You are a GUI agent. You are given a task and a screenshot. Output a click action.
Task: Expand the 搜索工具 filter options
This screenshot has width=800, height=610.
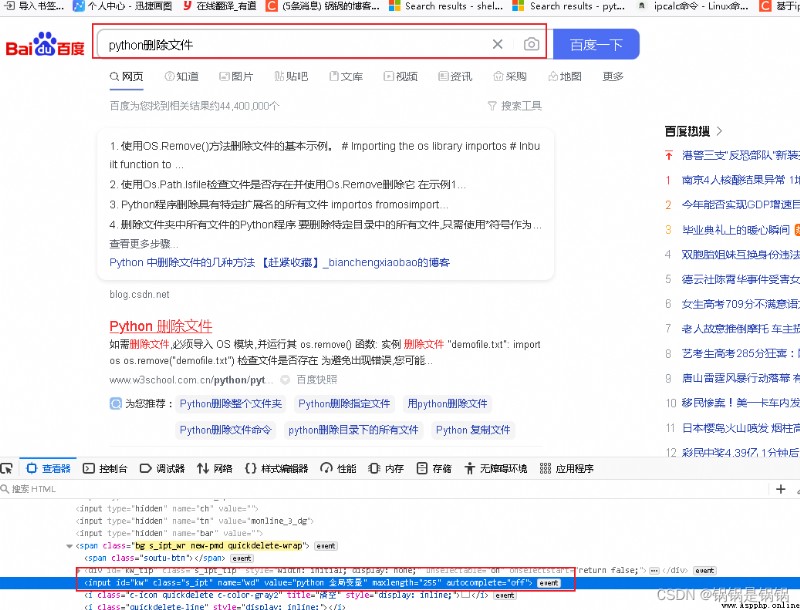(515, 106)
